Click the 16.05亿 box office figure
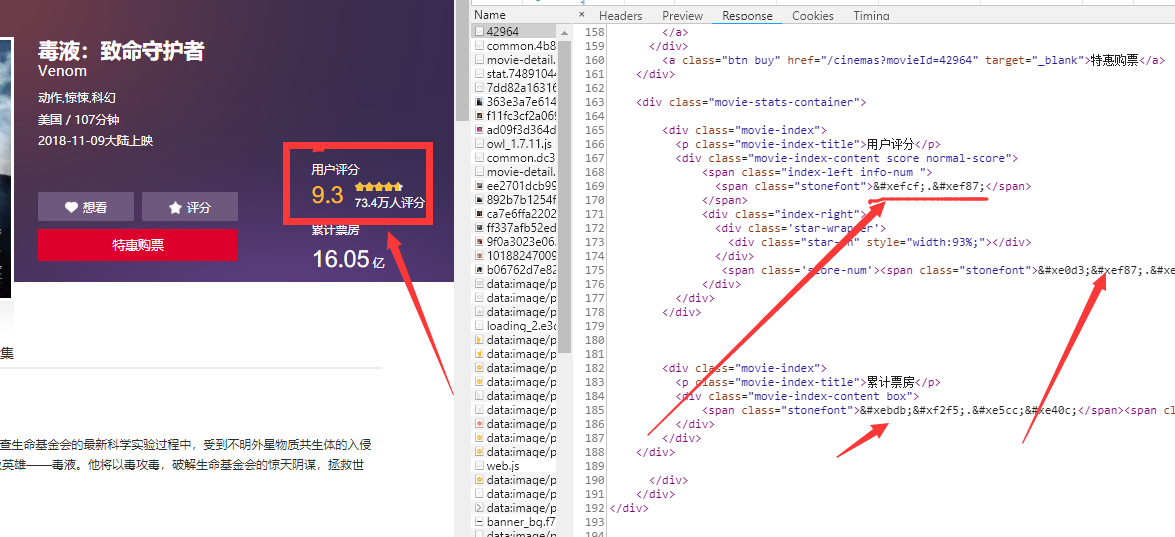Image resolution: width=1175 pixels, height=537 pixels. pyautogui.click(x=348, y=259)
